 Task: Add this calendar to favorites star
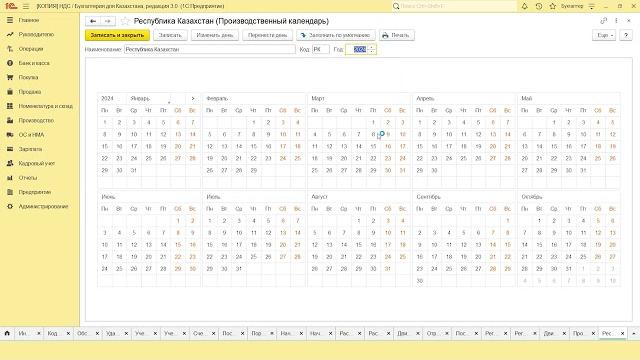tap(125, 21)
